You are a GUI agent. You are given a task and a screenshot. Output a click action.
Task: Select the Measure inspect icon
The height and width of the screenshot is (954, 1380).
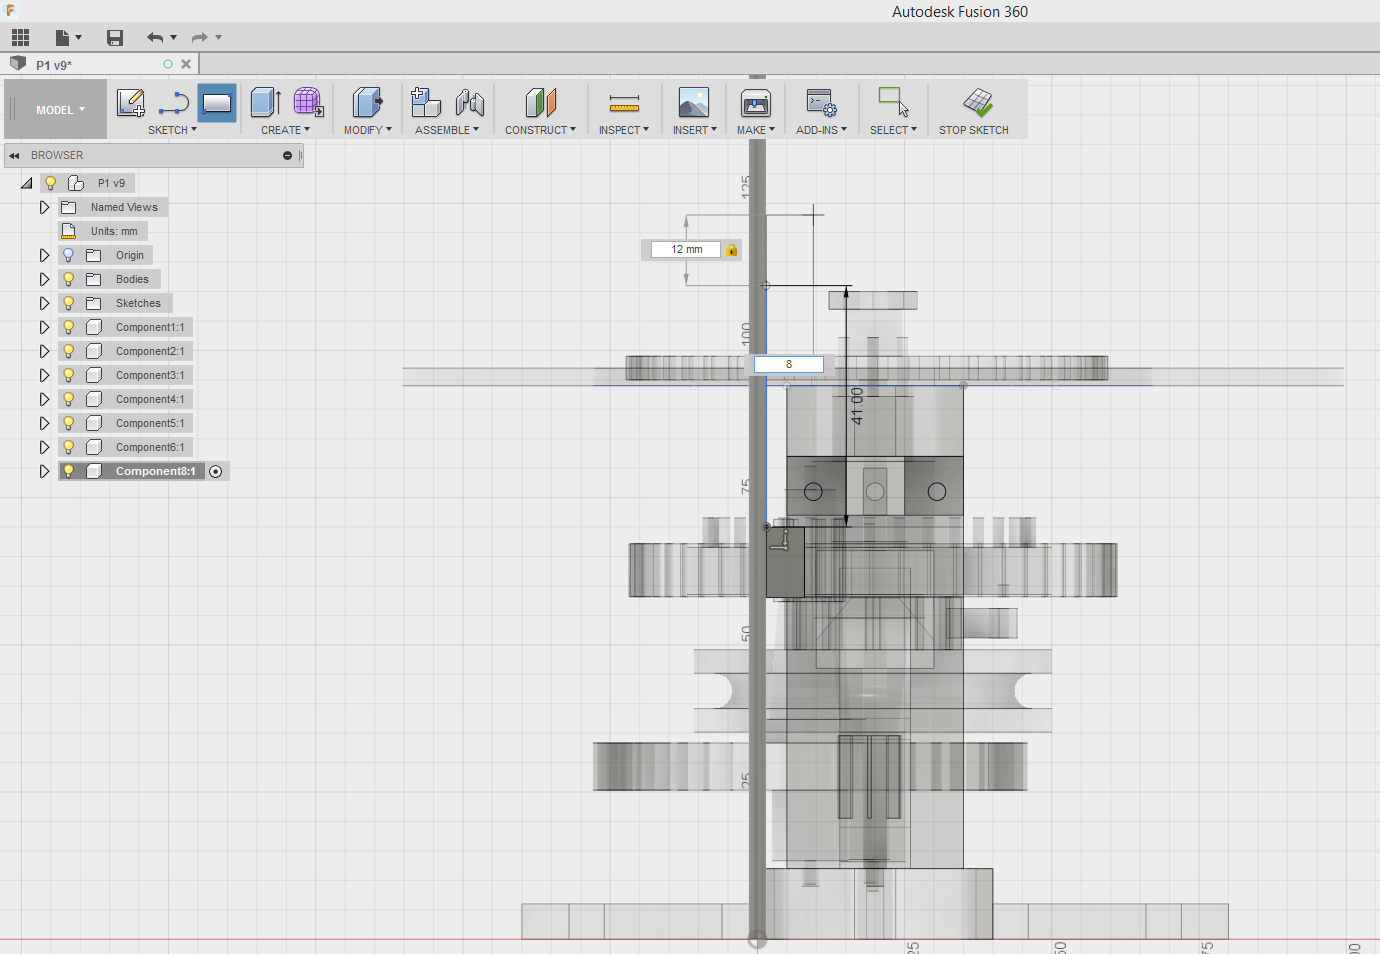point(624,103)
